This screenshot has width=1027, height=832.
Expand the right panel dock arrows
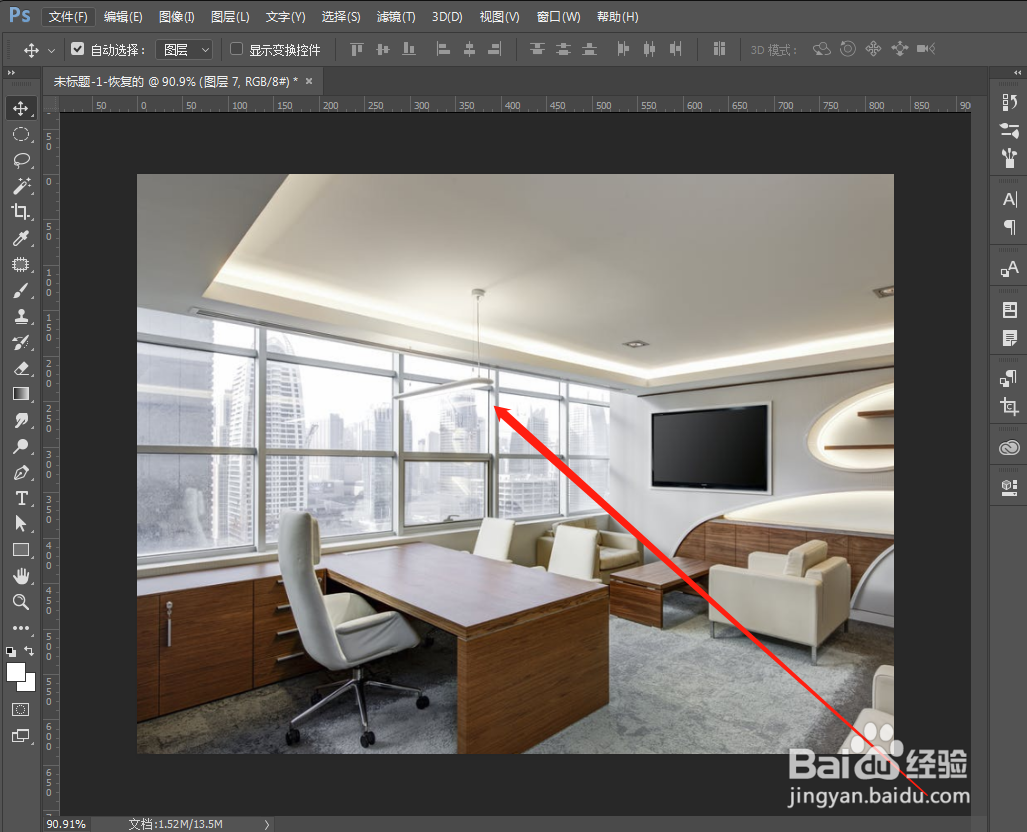click(x=1017, y=73)
